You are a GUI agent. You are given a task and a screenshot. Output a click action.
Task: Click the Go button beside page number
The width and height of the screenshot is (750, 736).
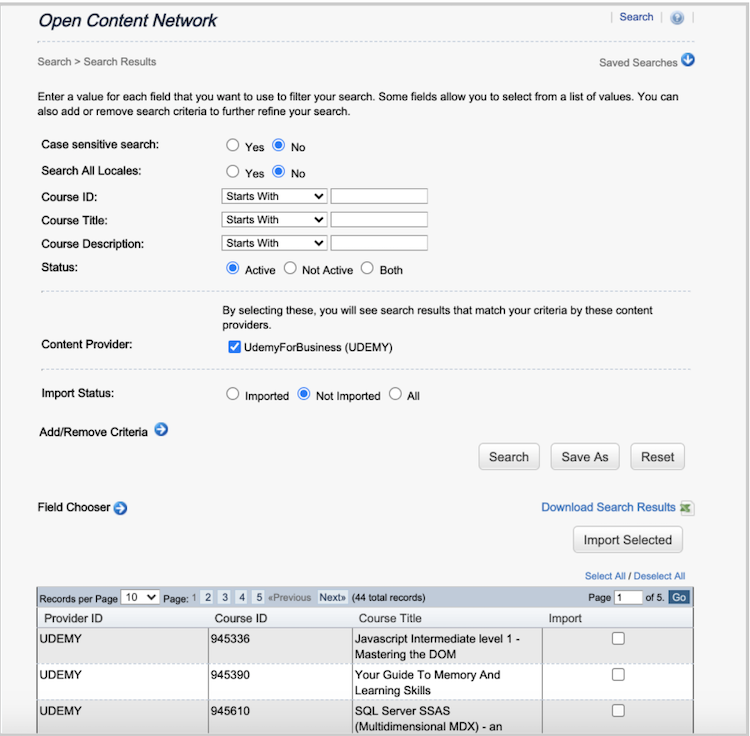pos(679,597)
